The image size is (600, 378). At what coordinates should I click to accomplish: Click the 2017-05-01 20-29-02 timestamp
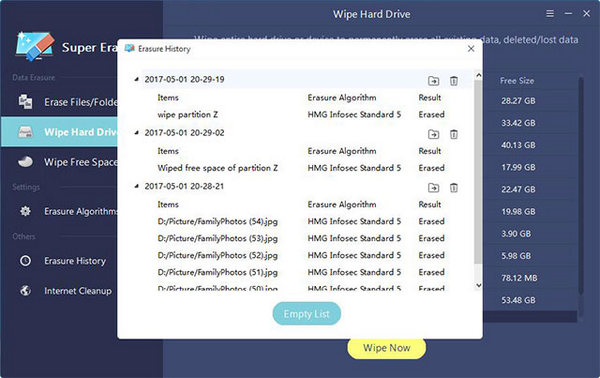[184, 133]
